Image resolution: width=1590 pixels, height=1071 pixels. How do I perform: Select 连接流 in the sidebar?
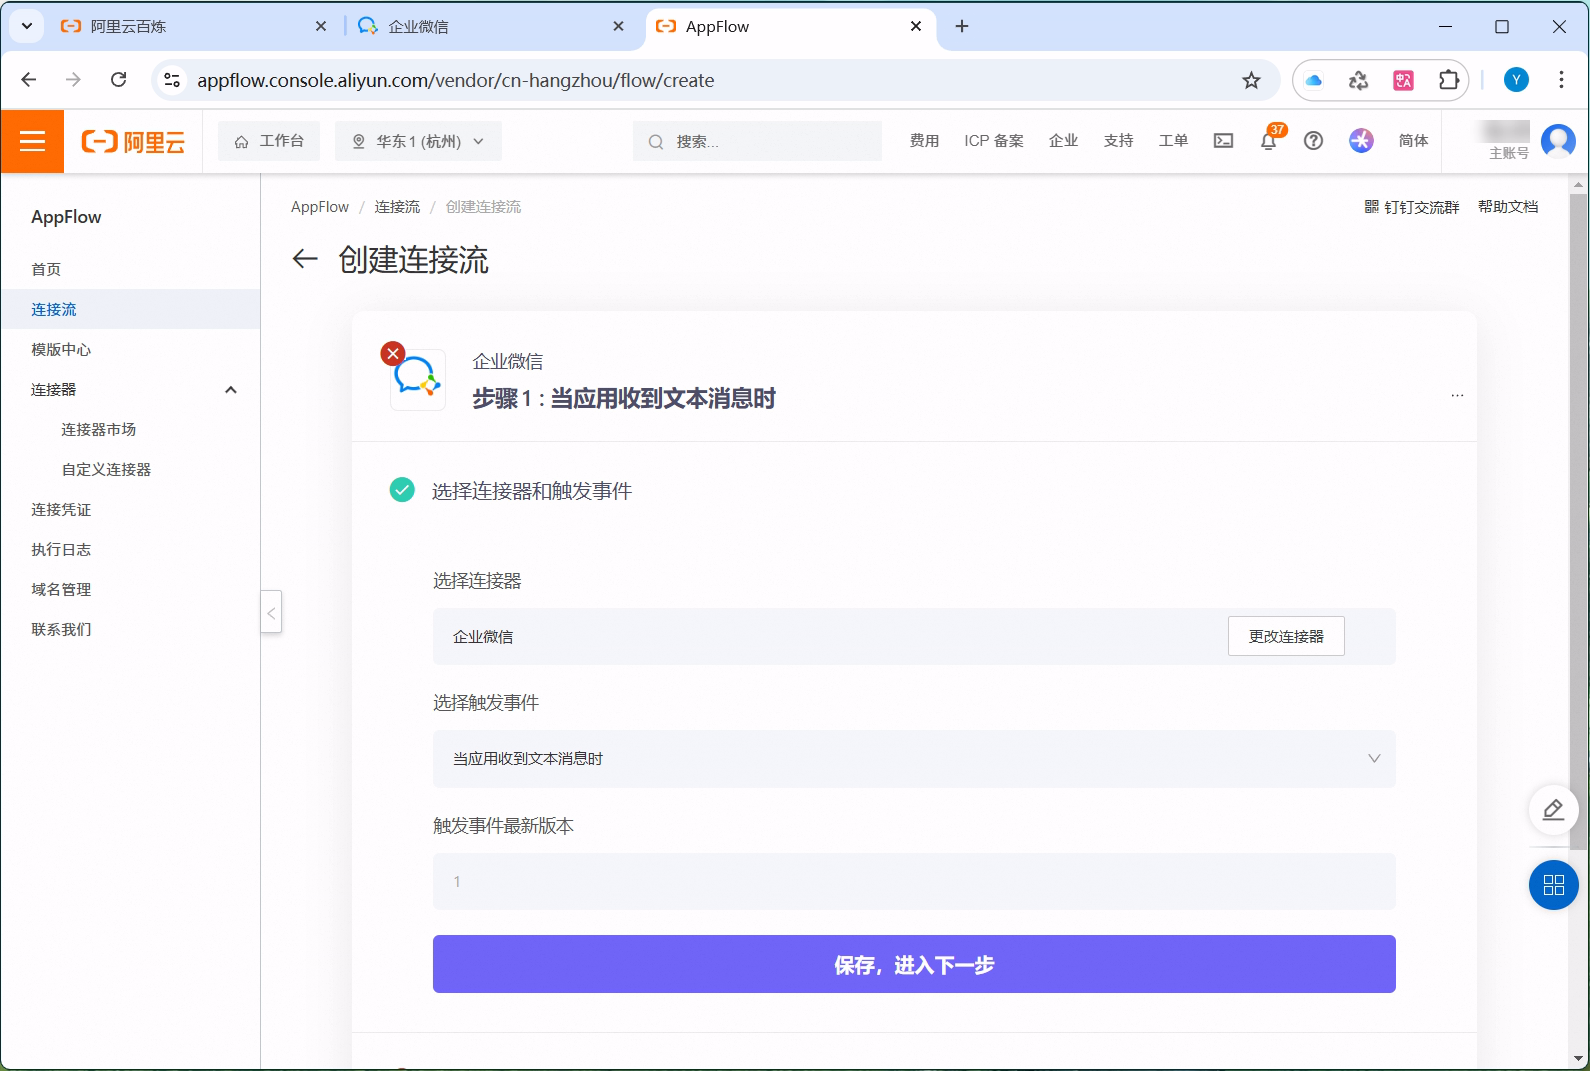pyautogui.click(x=130, y=309)
